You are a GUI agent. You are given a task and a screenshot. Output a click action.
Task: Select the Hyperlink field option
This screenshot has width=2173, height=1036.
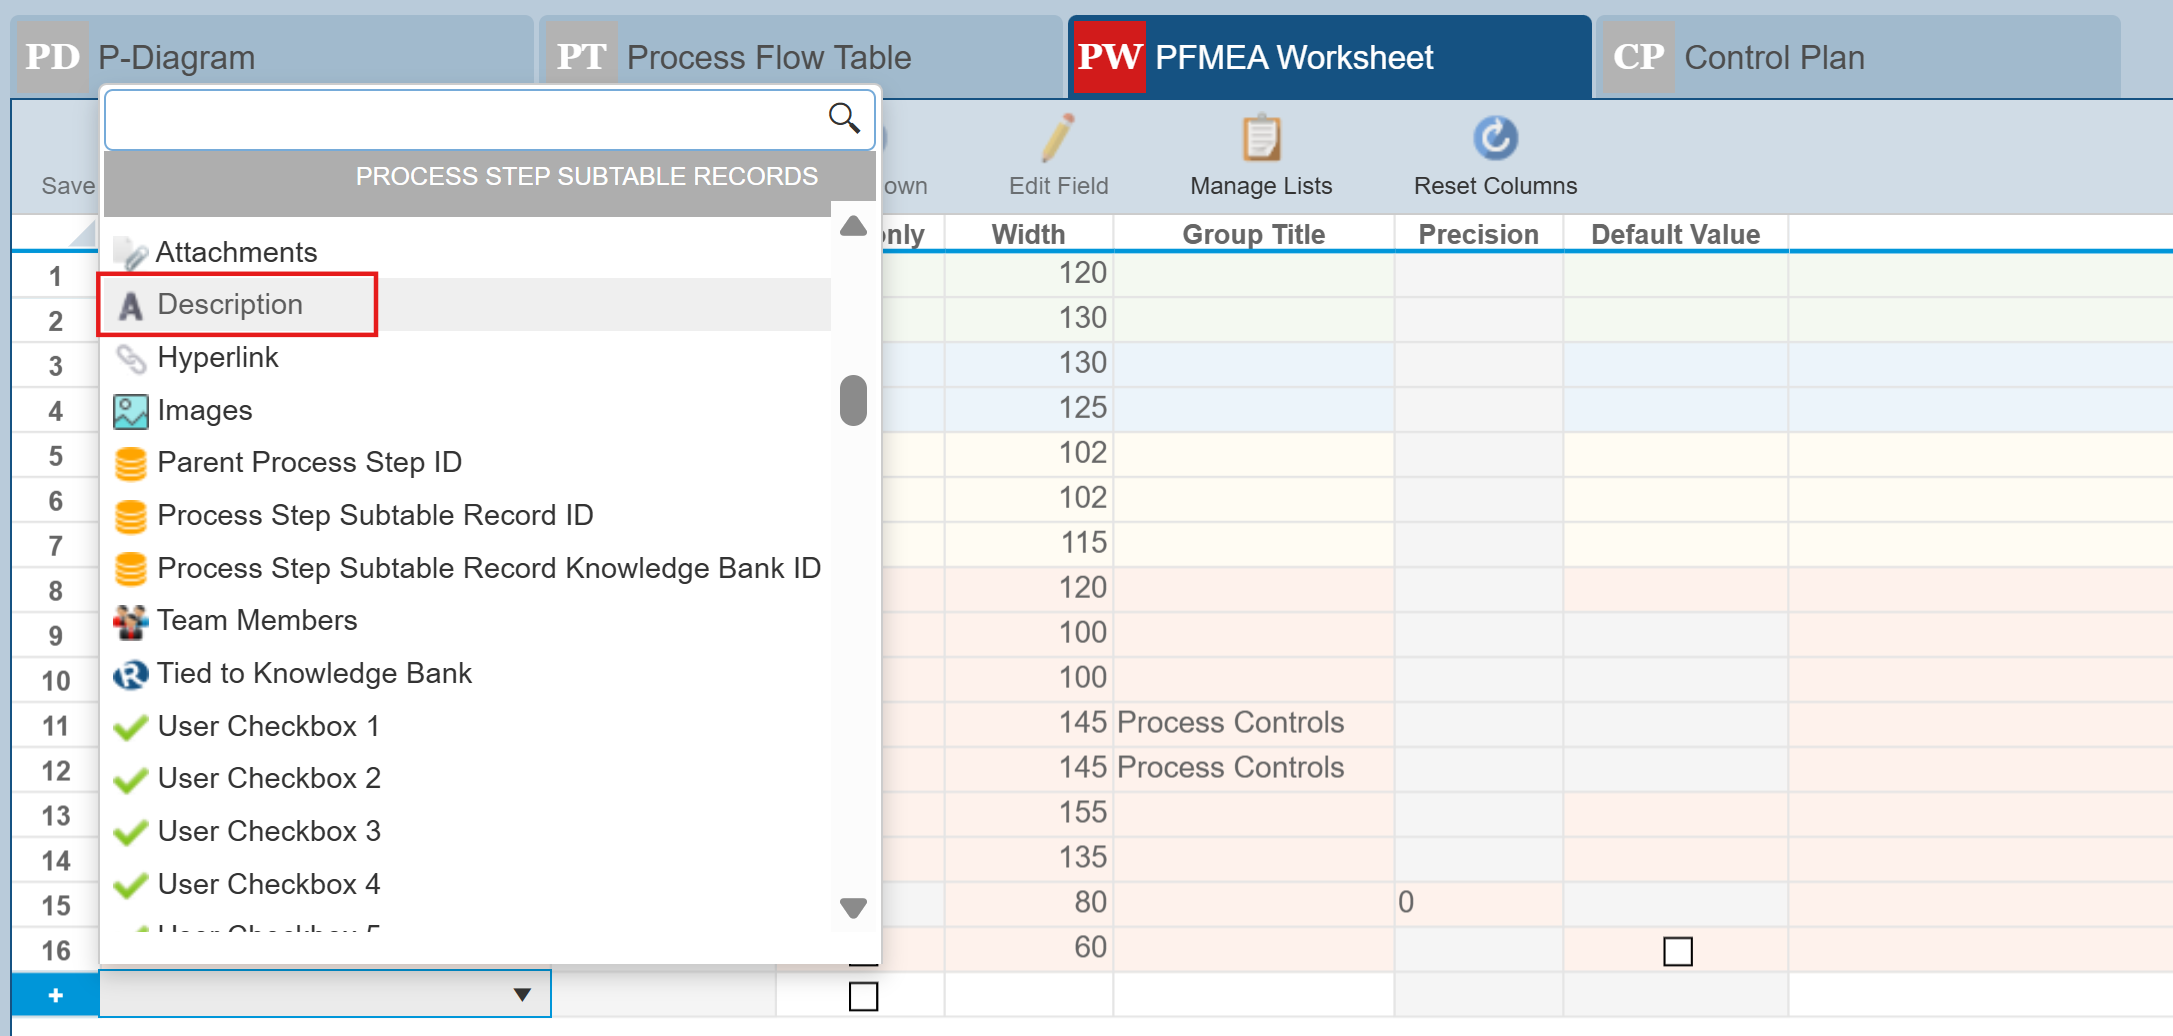click(217, 357)
